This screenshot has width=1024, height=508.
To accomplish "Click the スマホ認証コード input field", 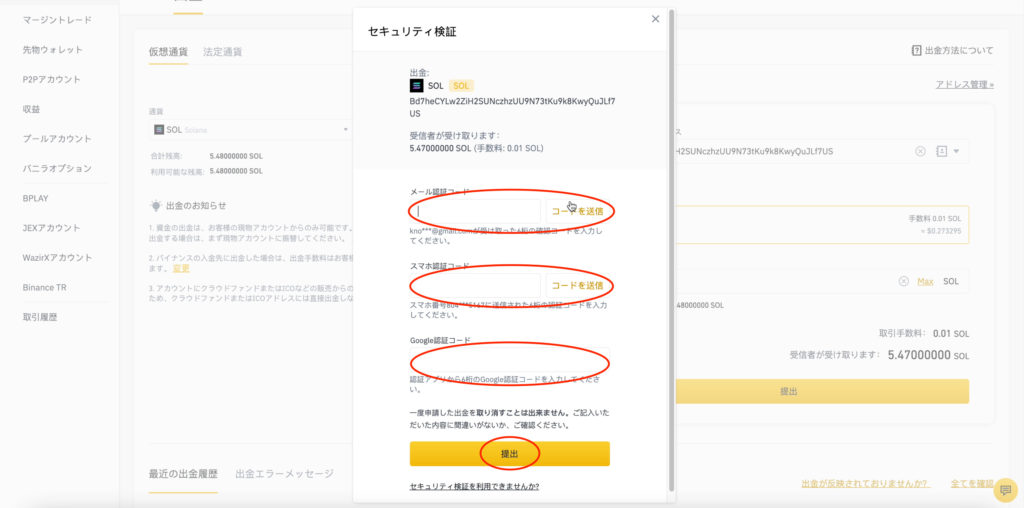I will coord(475,285).
